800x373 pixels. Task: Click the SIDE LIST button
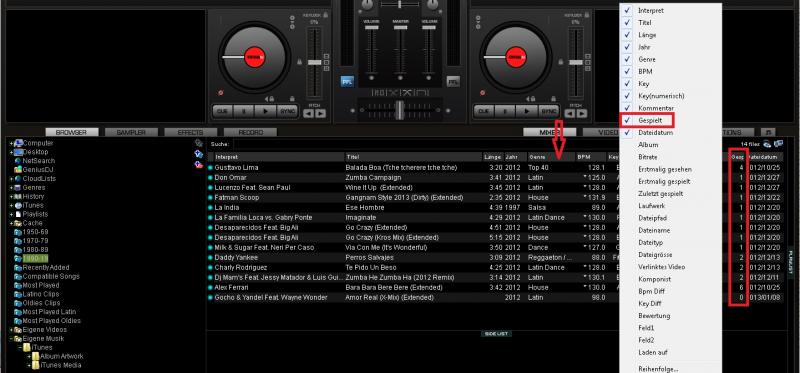(x=496, y=334)
